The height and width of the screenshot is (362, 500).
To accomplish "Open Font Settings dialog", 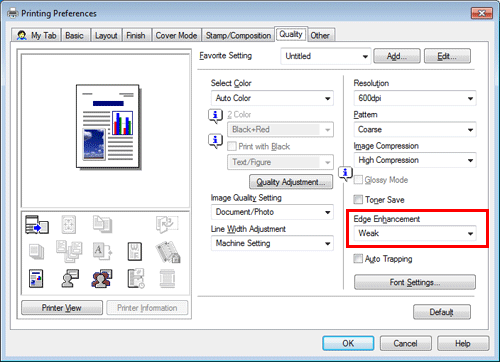I will [415, 282].
